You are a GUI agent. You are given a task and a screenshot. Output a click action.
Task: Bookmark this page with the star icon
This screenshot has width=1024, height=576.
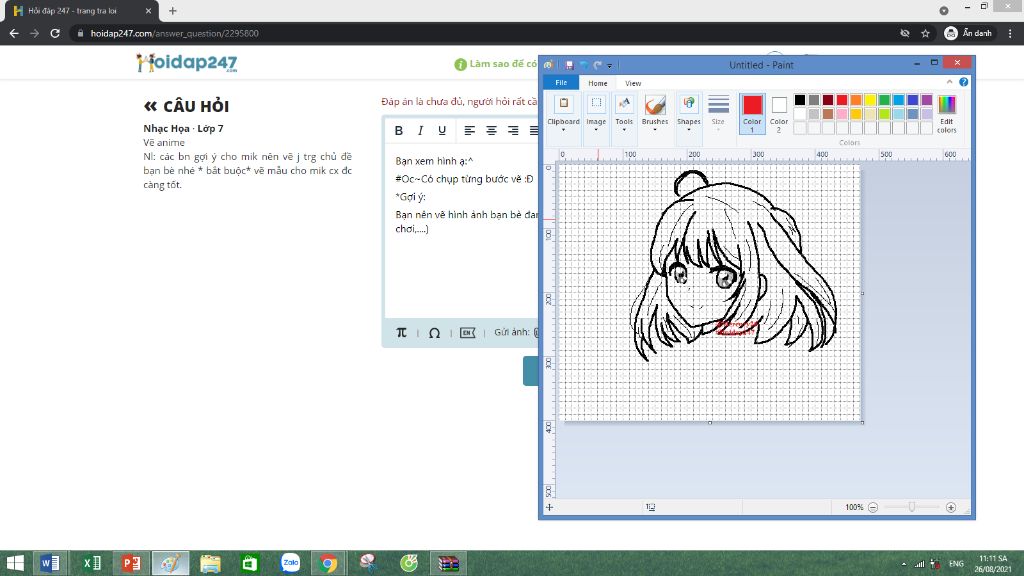tap(925, 33)
